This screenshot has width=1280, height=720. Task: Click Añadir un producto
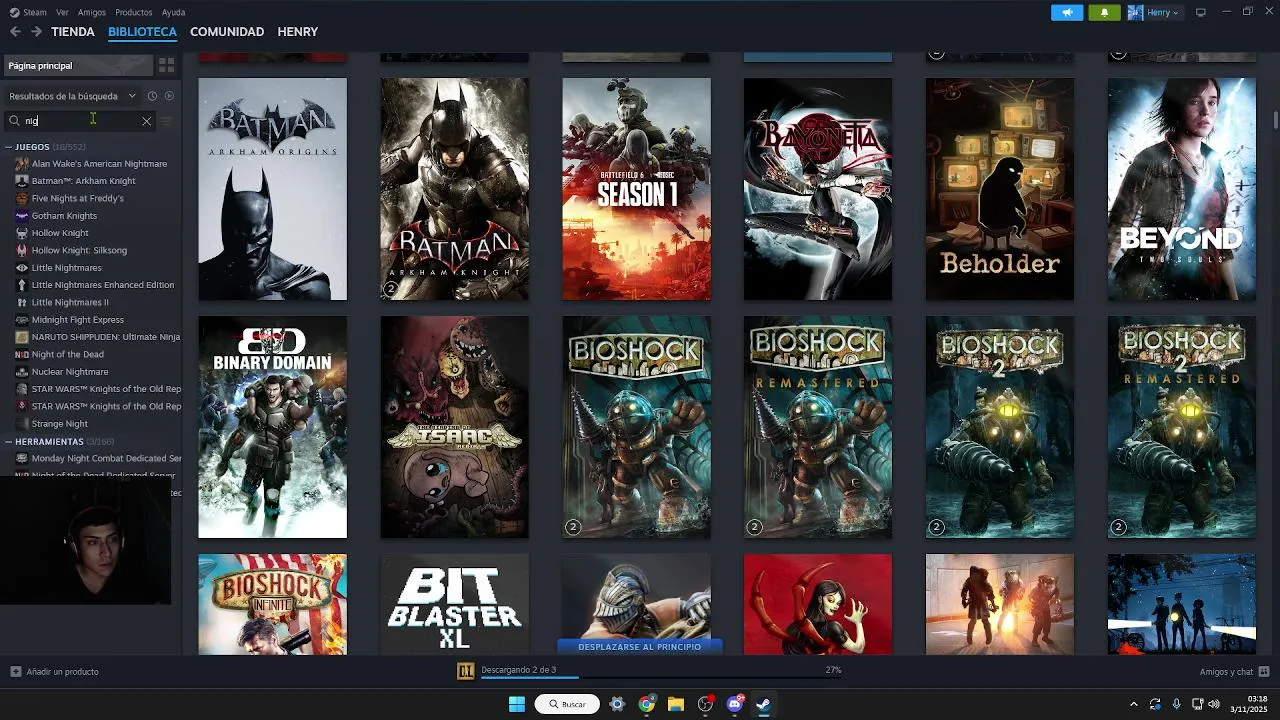pyautogui.click(x=62, y=671)
